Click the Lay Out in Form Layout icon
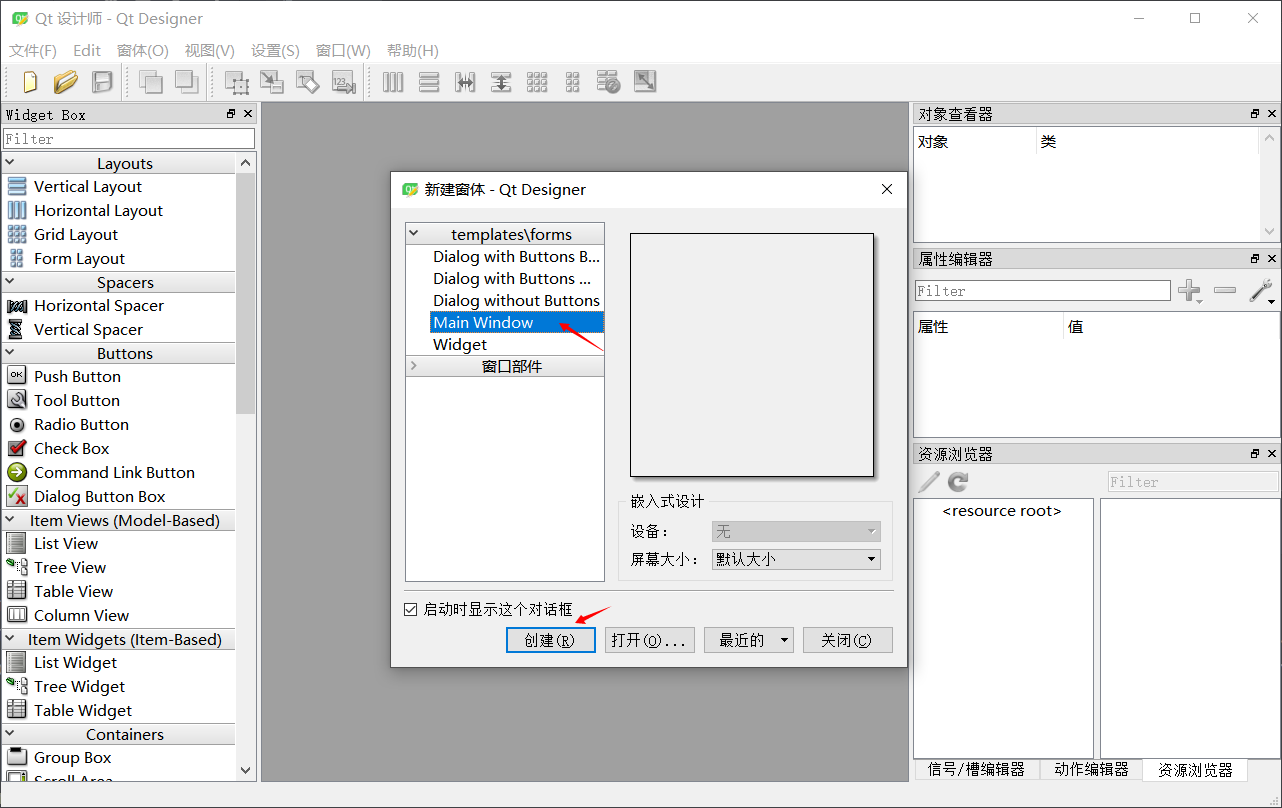 pos(573,82)
